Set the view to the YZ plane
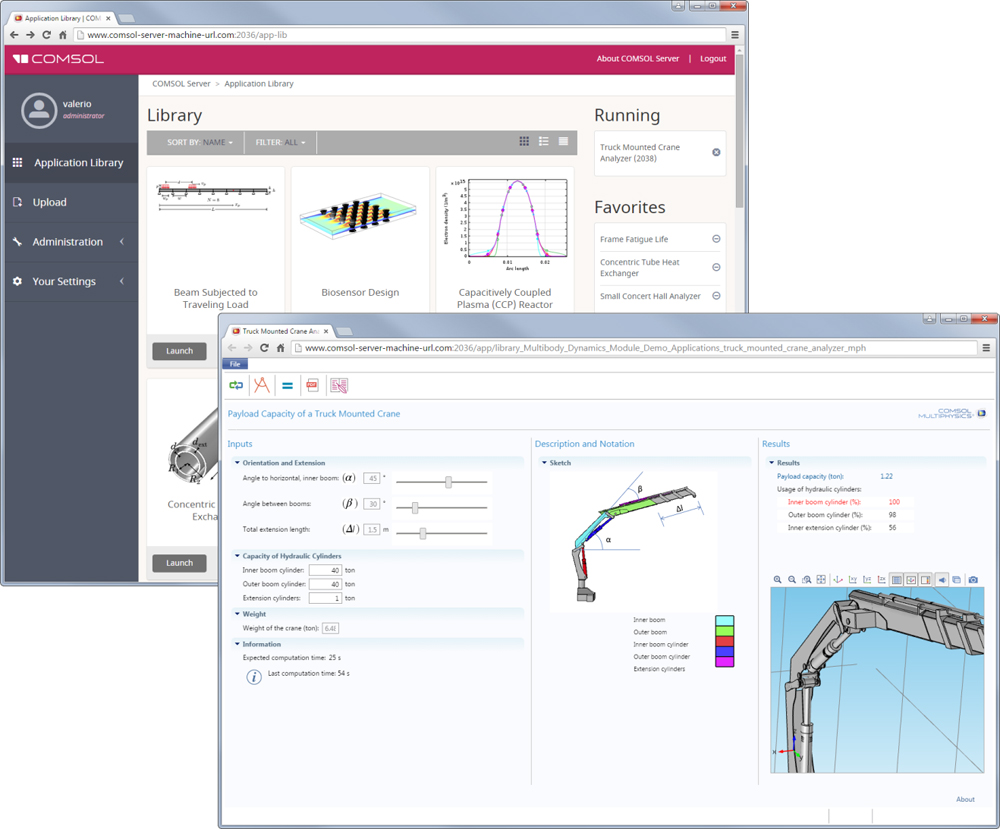Image resolution: width=1000 pixels, height=829 pixels. pyautogui.click(x=867, y=580)
